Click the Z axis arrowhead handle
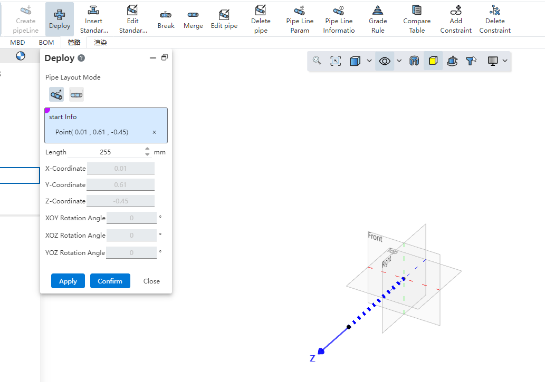 (321, 351)
